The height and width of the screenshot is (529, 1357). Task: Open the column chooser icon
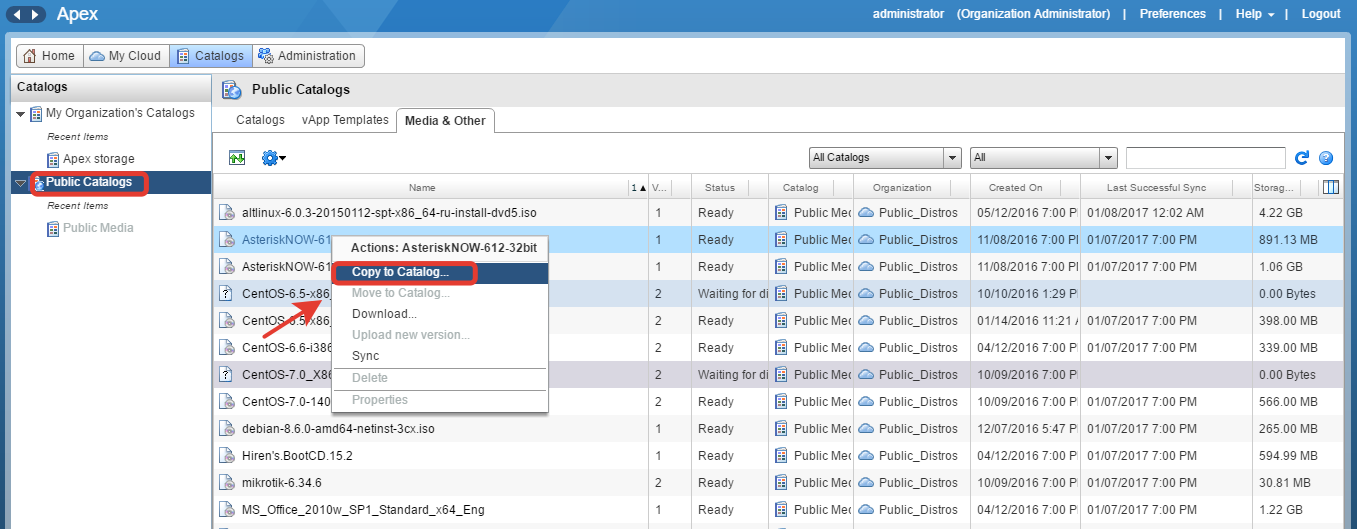1331,187
